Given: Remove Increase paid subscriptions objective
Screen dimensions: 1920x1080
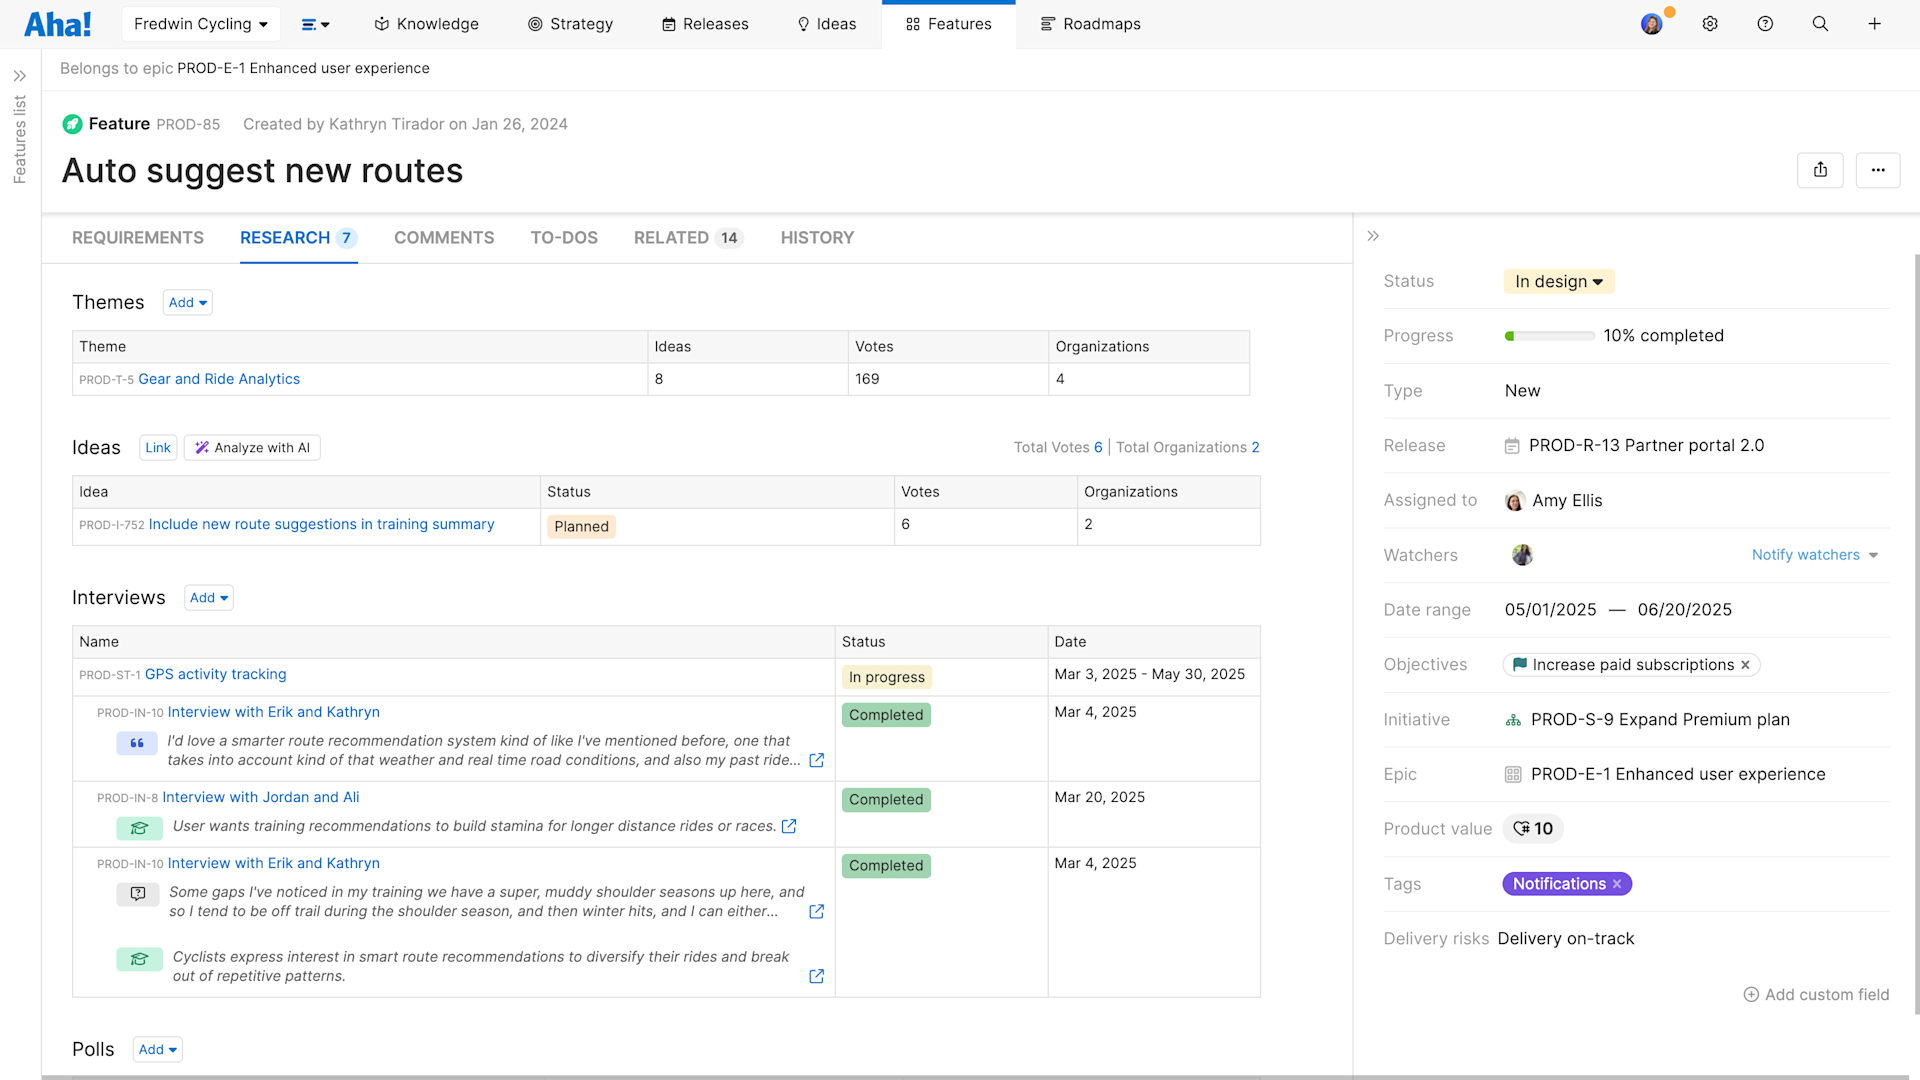Looking at the screenshot, I should (1746, 665).
